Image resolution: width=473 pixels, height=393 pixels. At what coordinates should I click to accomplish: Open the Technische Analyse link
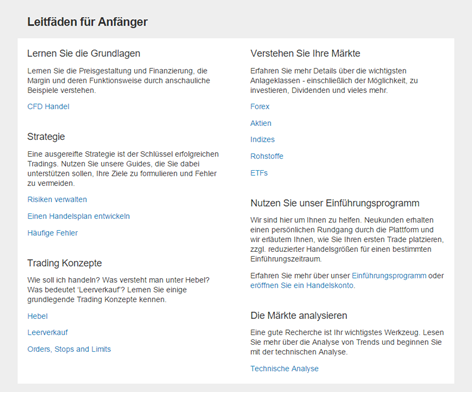tap(284, 369)
